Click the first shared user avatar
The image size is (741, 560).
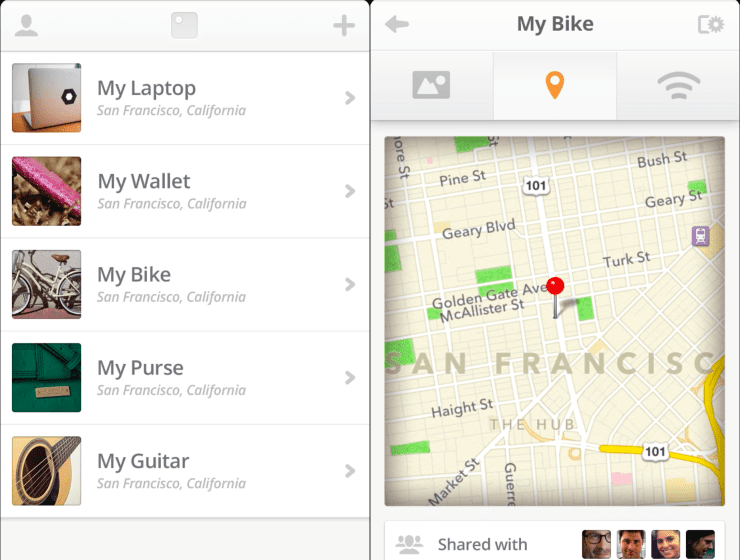pos(597,544)
